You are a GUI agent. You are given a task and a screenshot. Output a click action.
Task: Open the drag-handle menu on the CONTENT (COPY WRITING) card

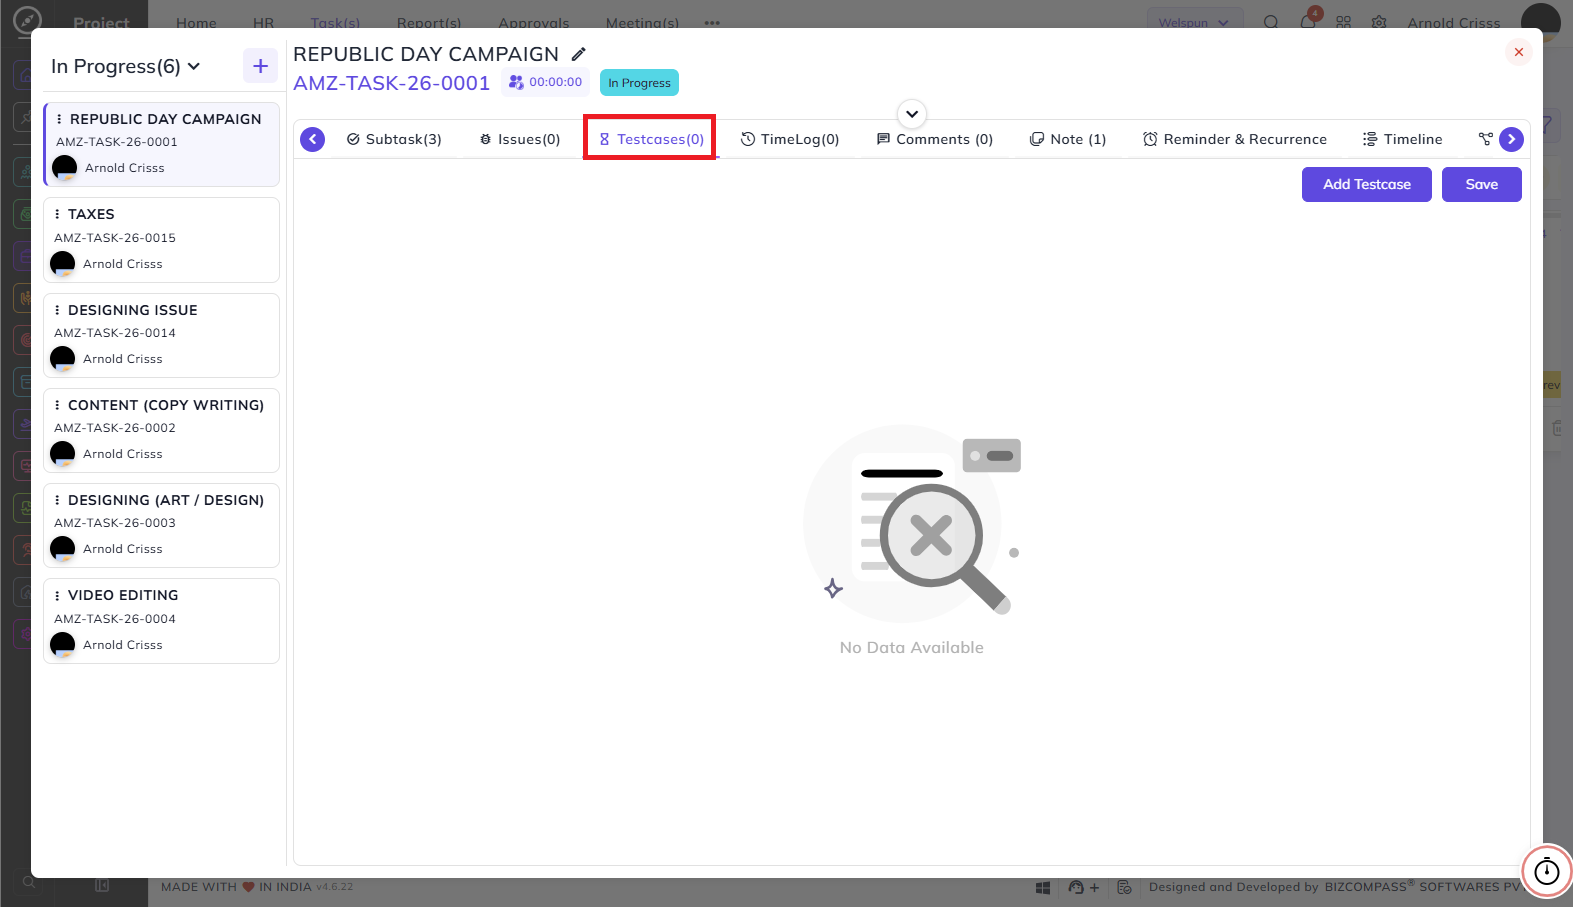(57, 405)
